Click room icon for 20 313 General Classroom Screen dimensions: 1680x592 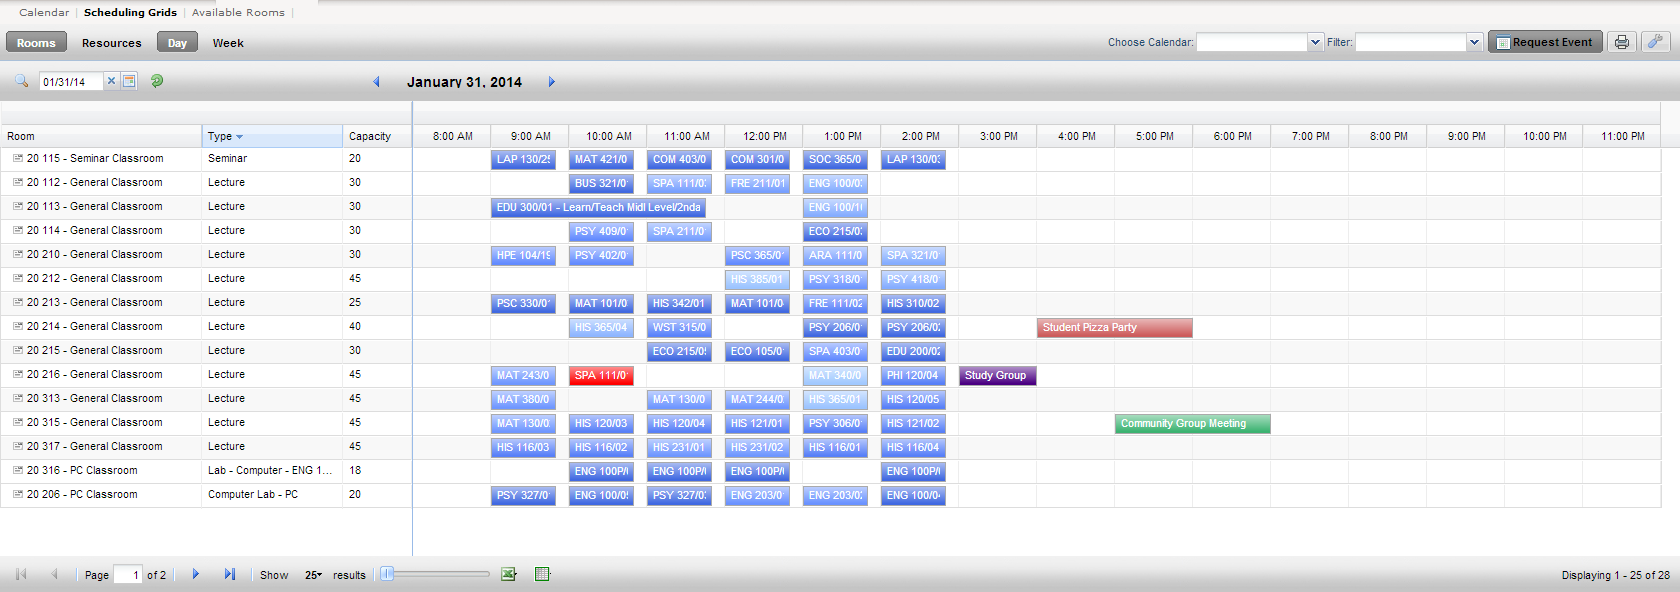click(x=18, y=398)
